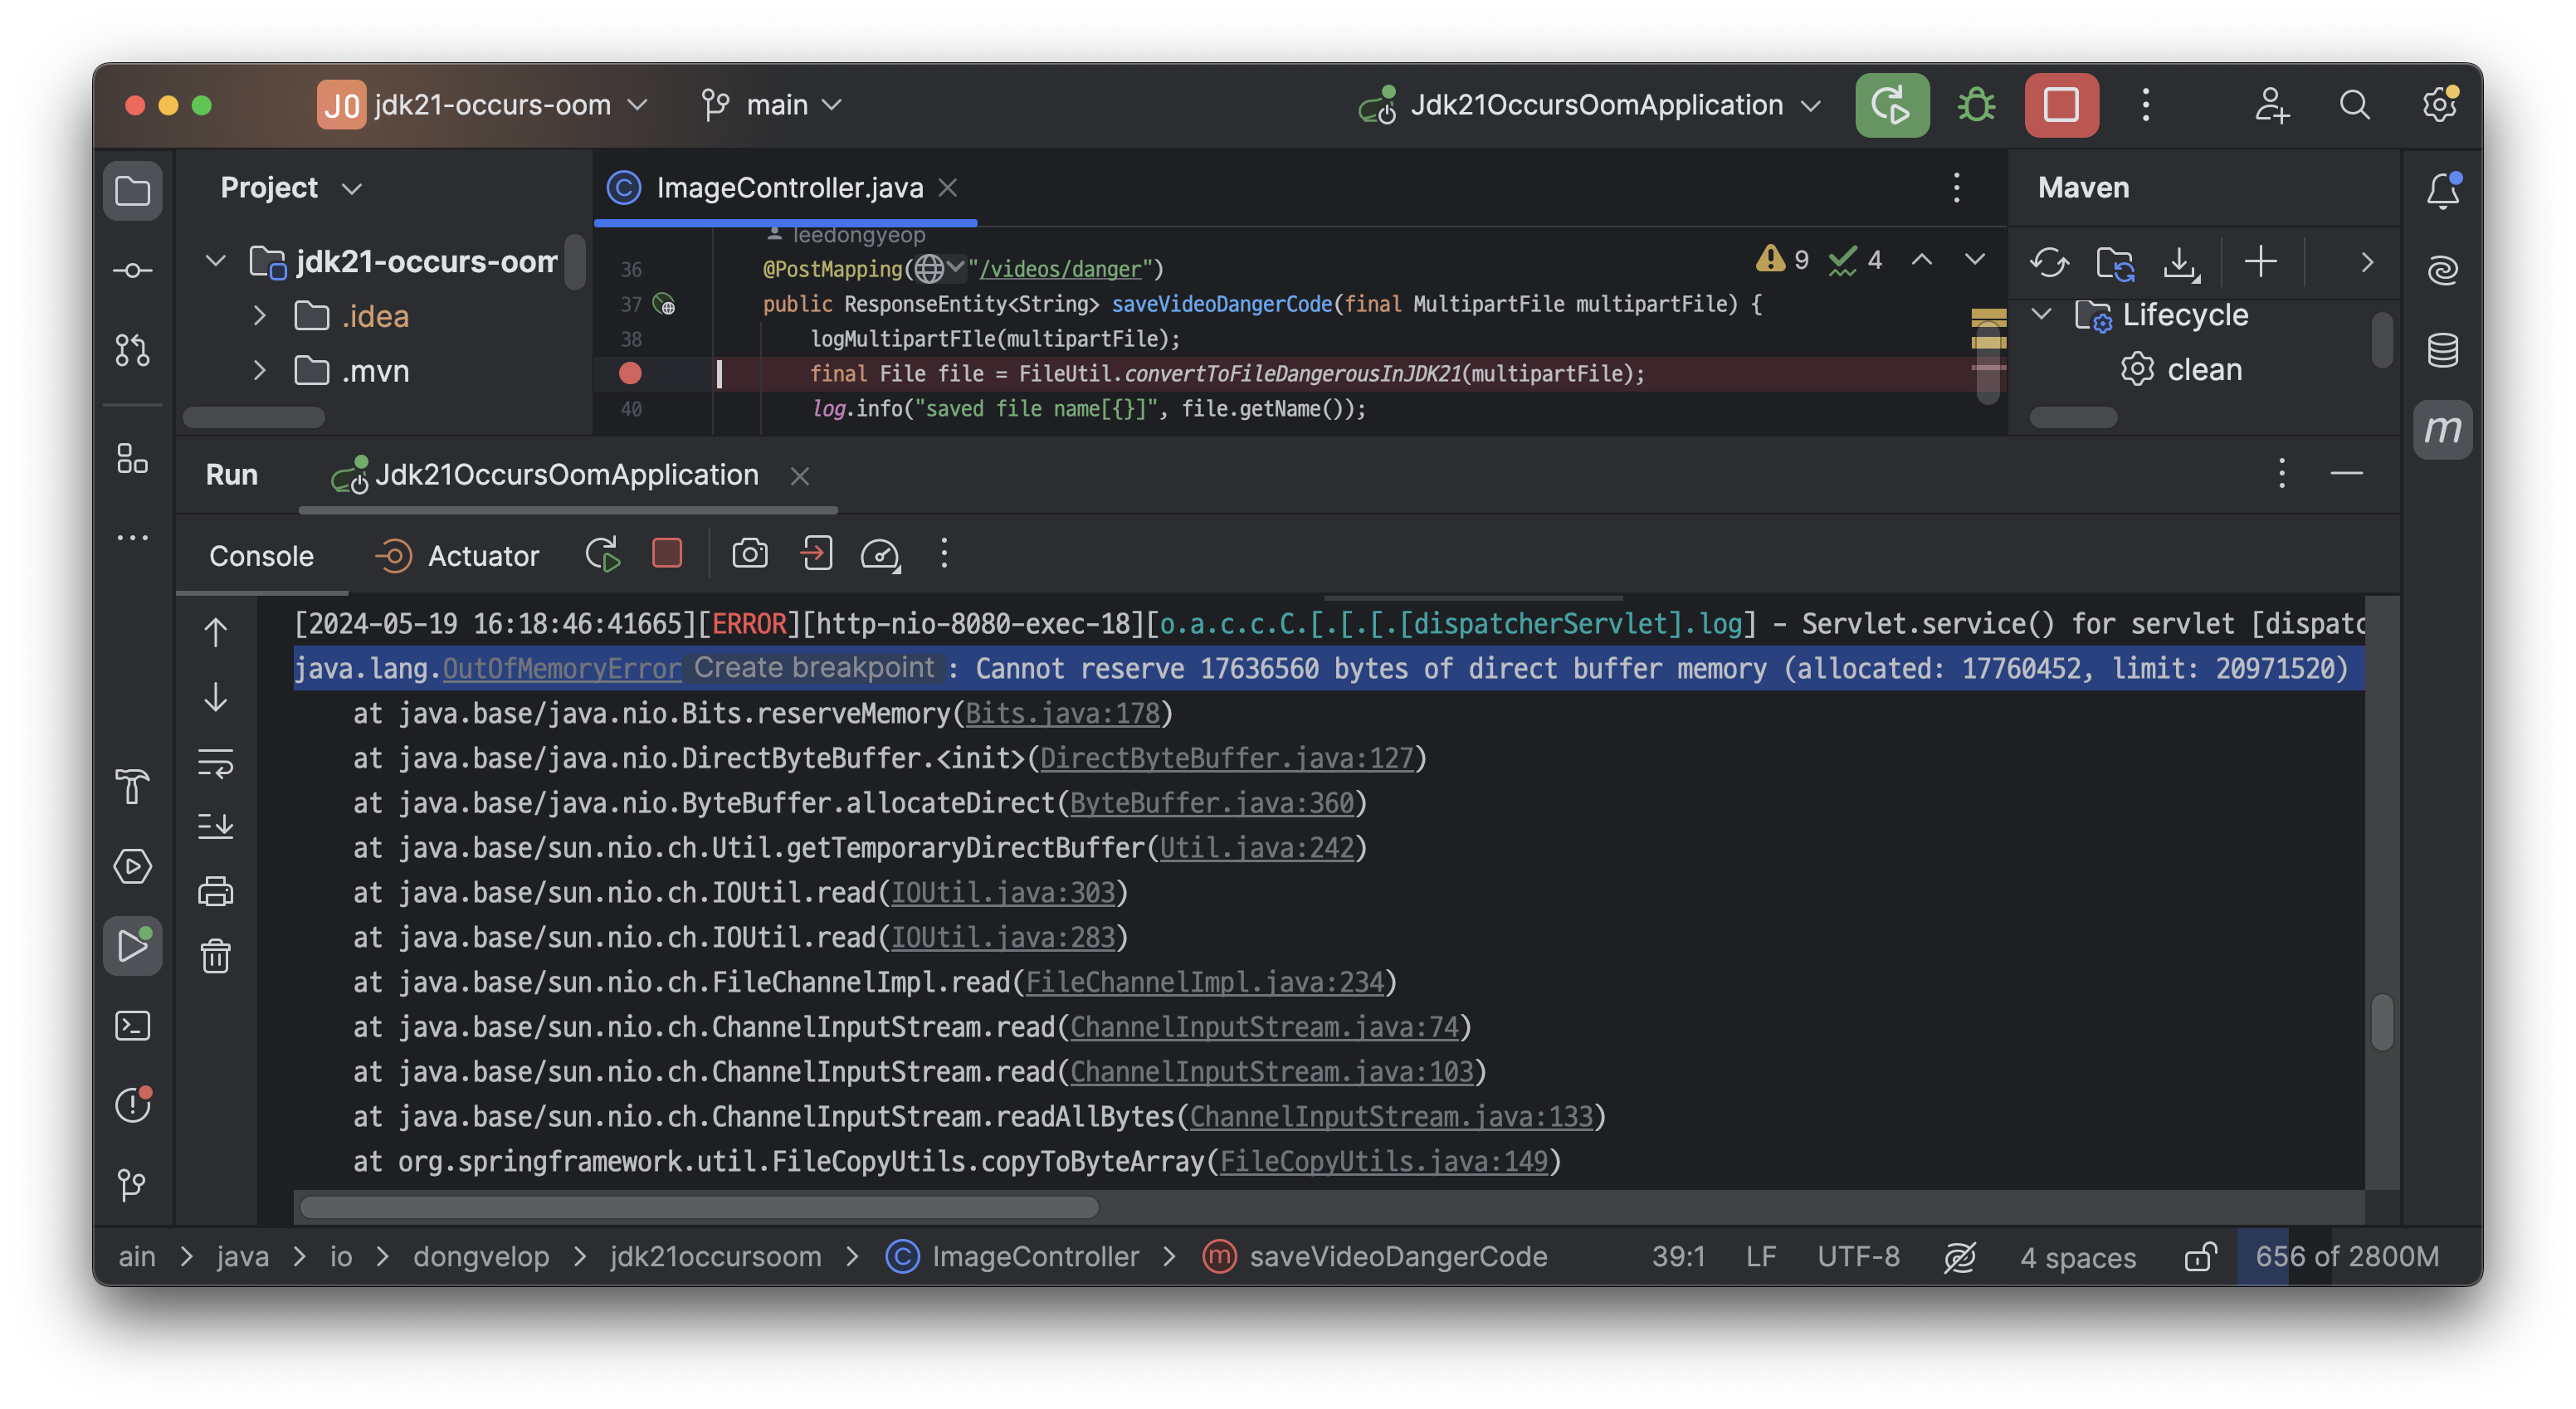Viewport: 2576px width, 1409px height.
Task: Open the OutOfMemoryError link in console
Action: click(x=562, y=668)
